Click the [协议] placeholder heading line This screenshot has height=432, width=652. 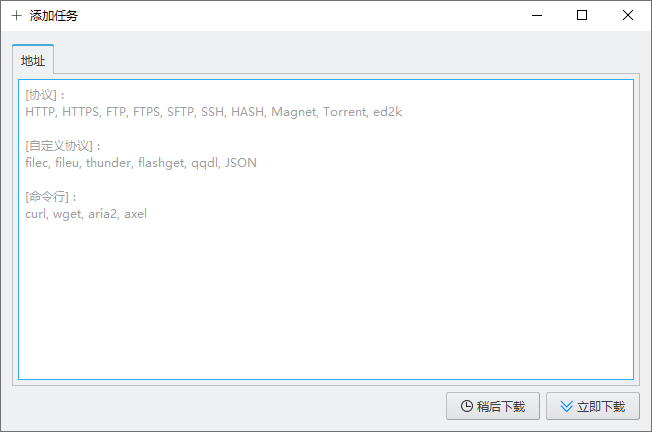point(45,95)
